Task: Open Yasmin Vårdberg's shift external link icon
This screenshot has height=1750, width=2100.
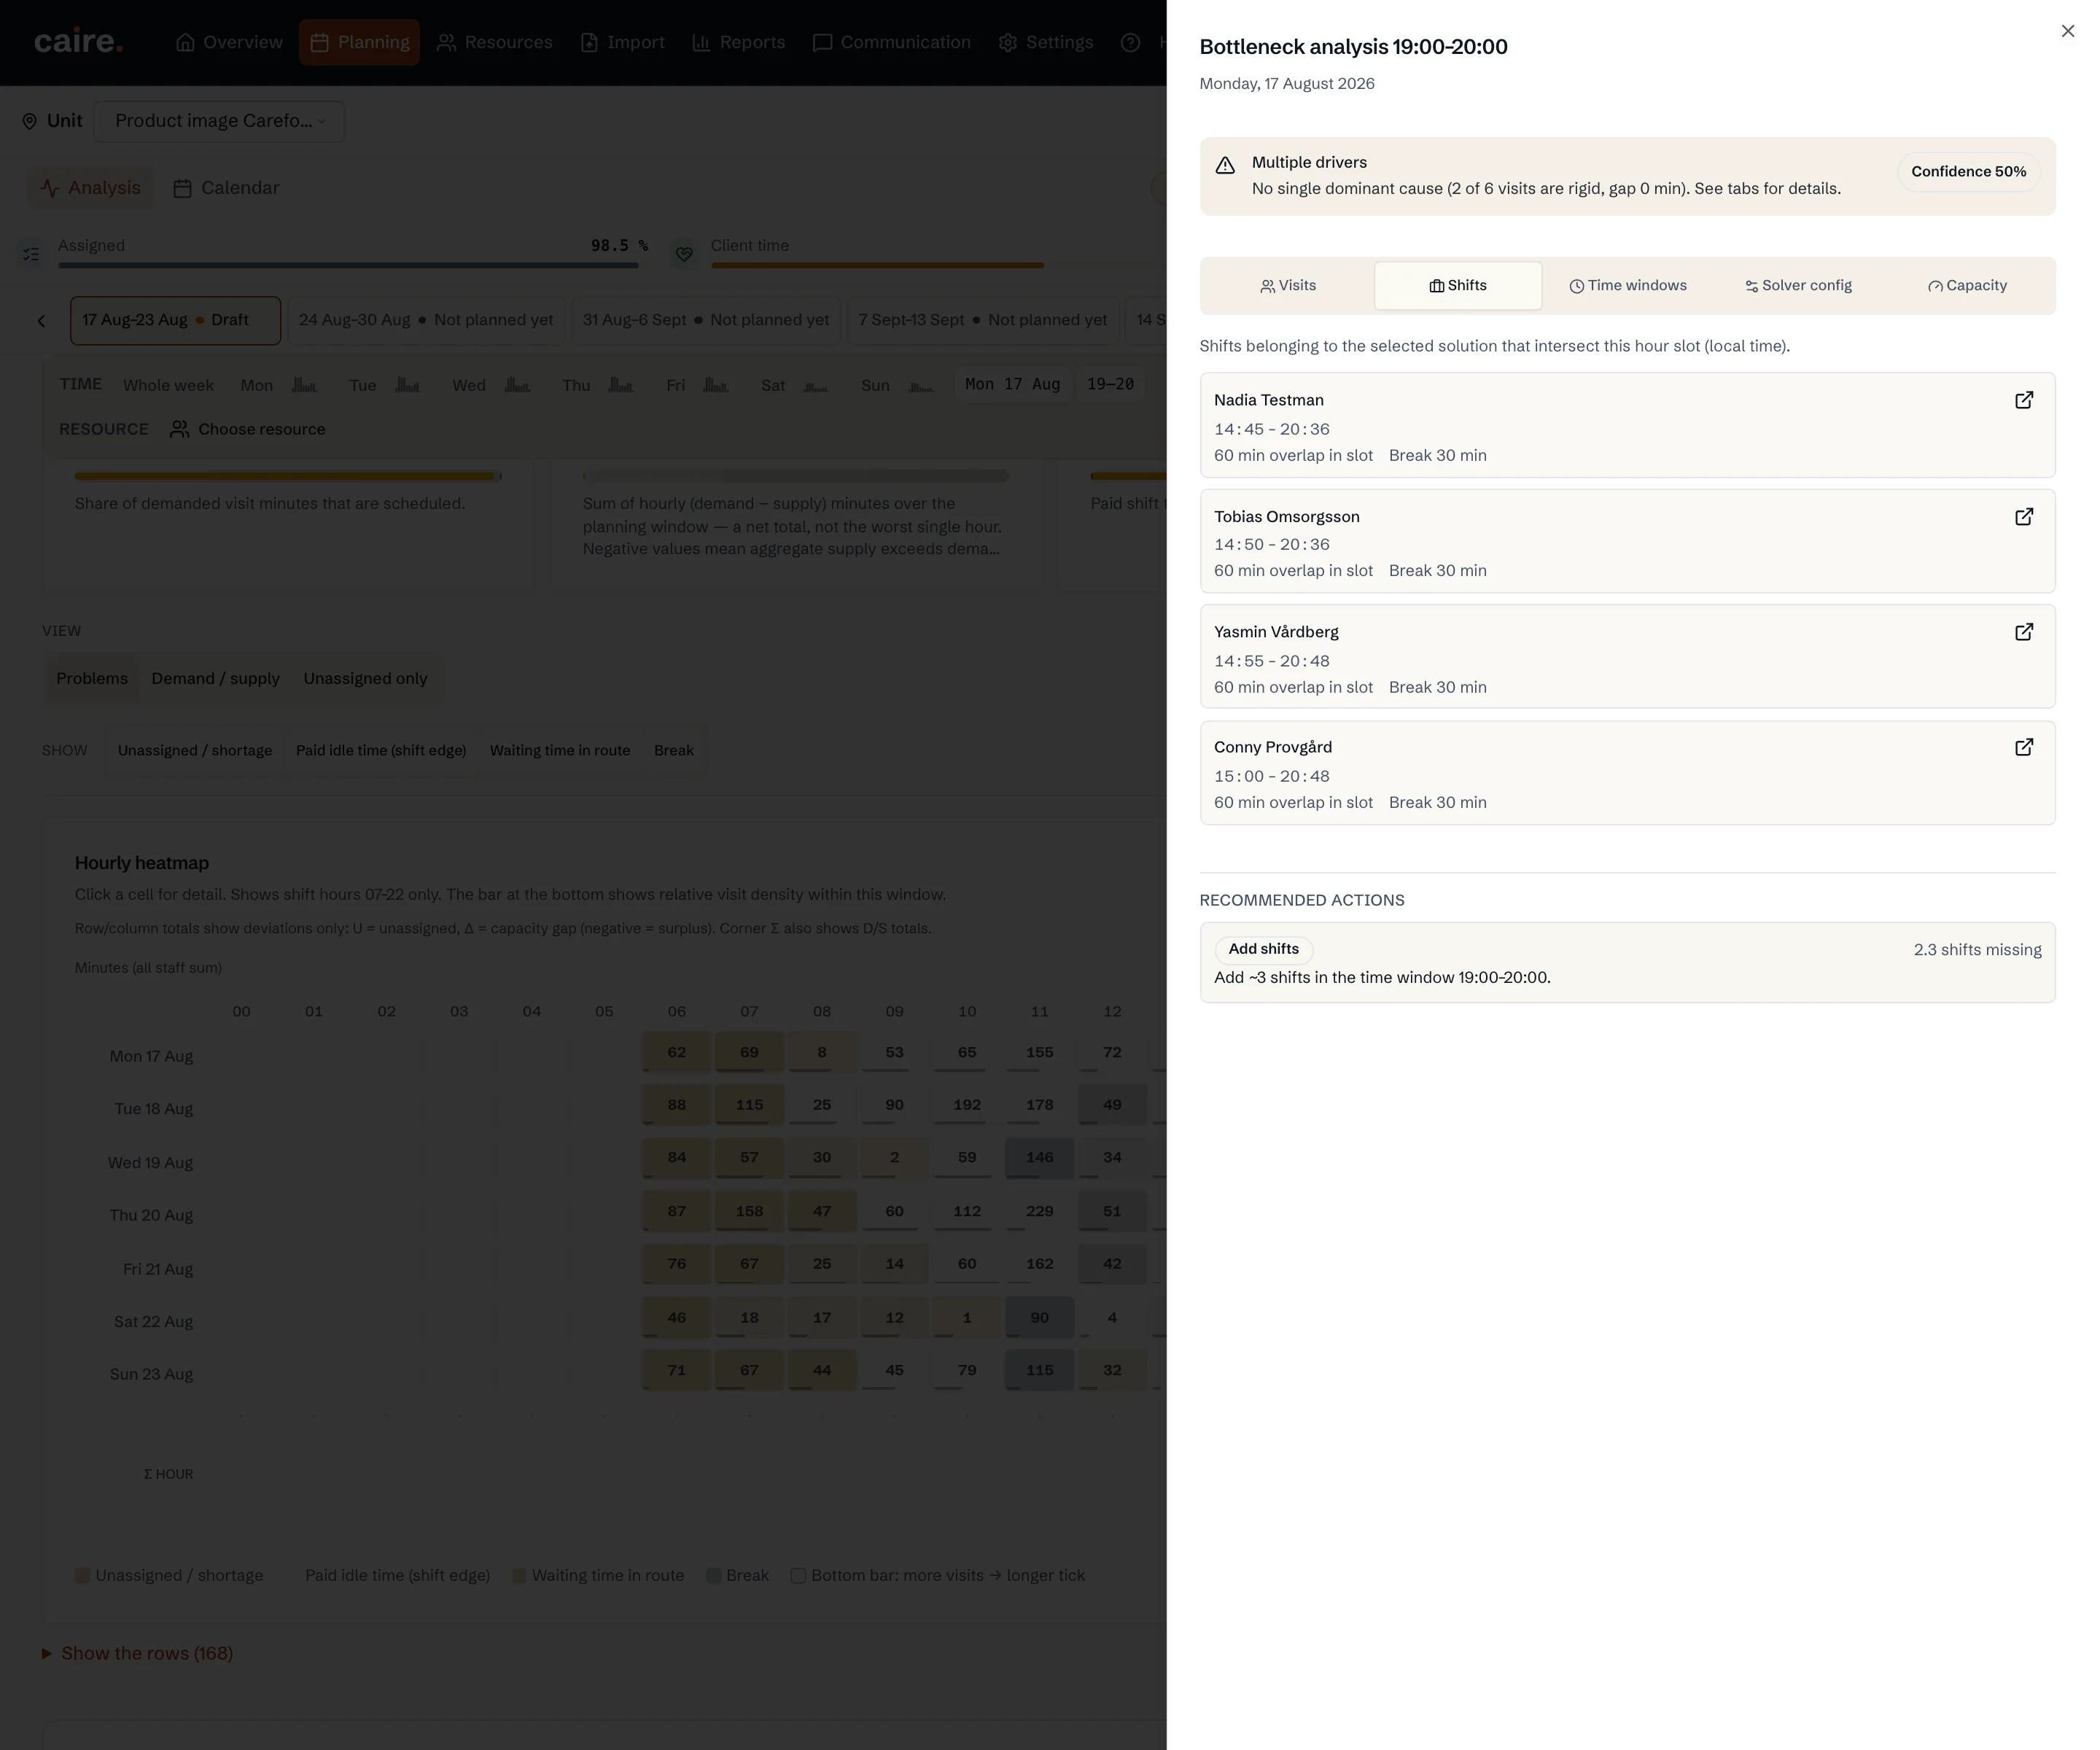Action: [2023, 632]
